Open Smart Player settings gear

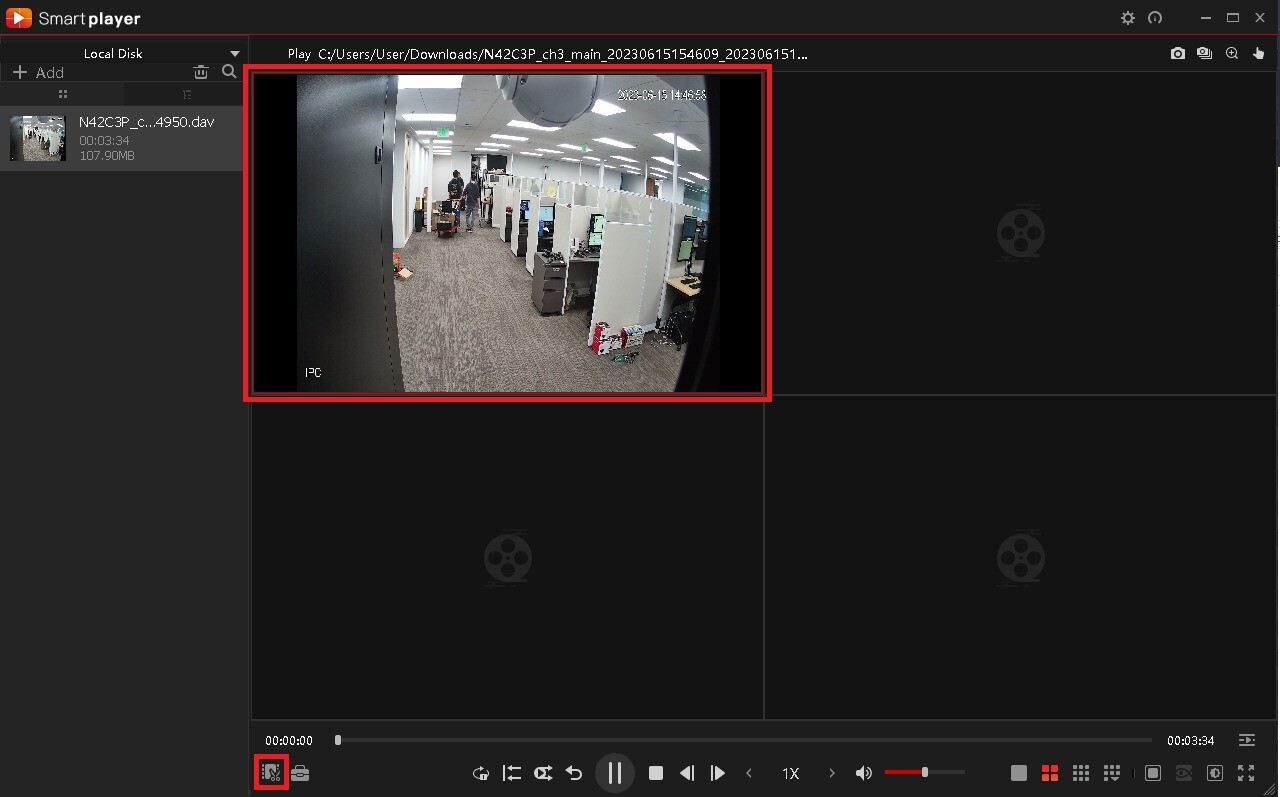[1128, 17]
